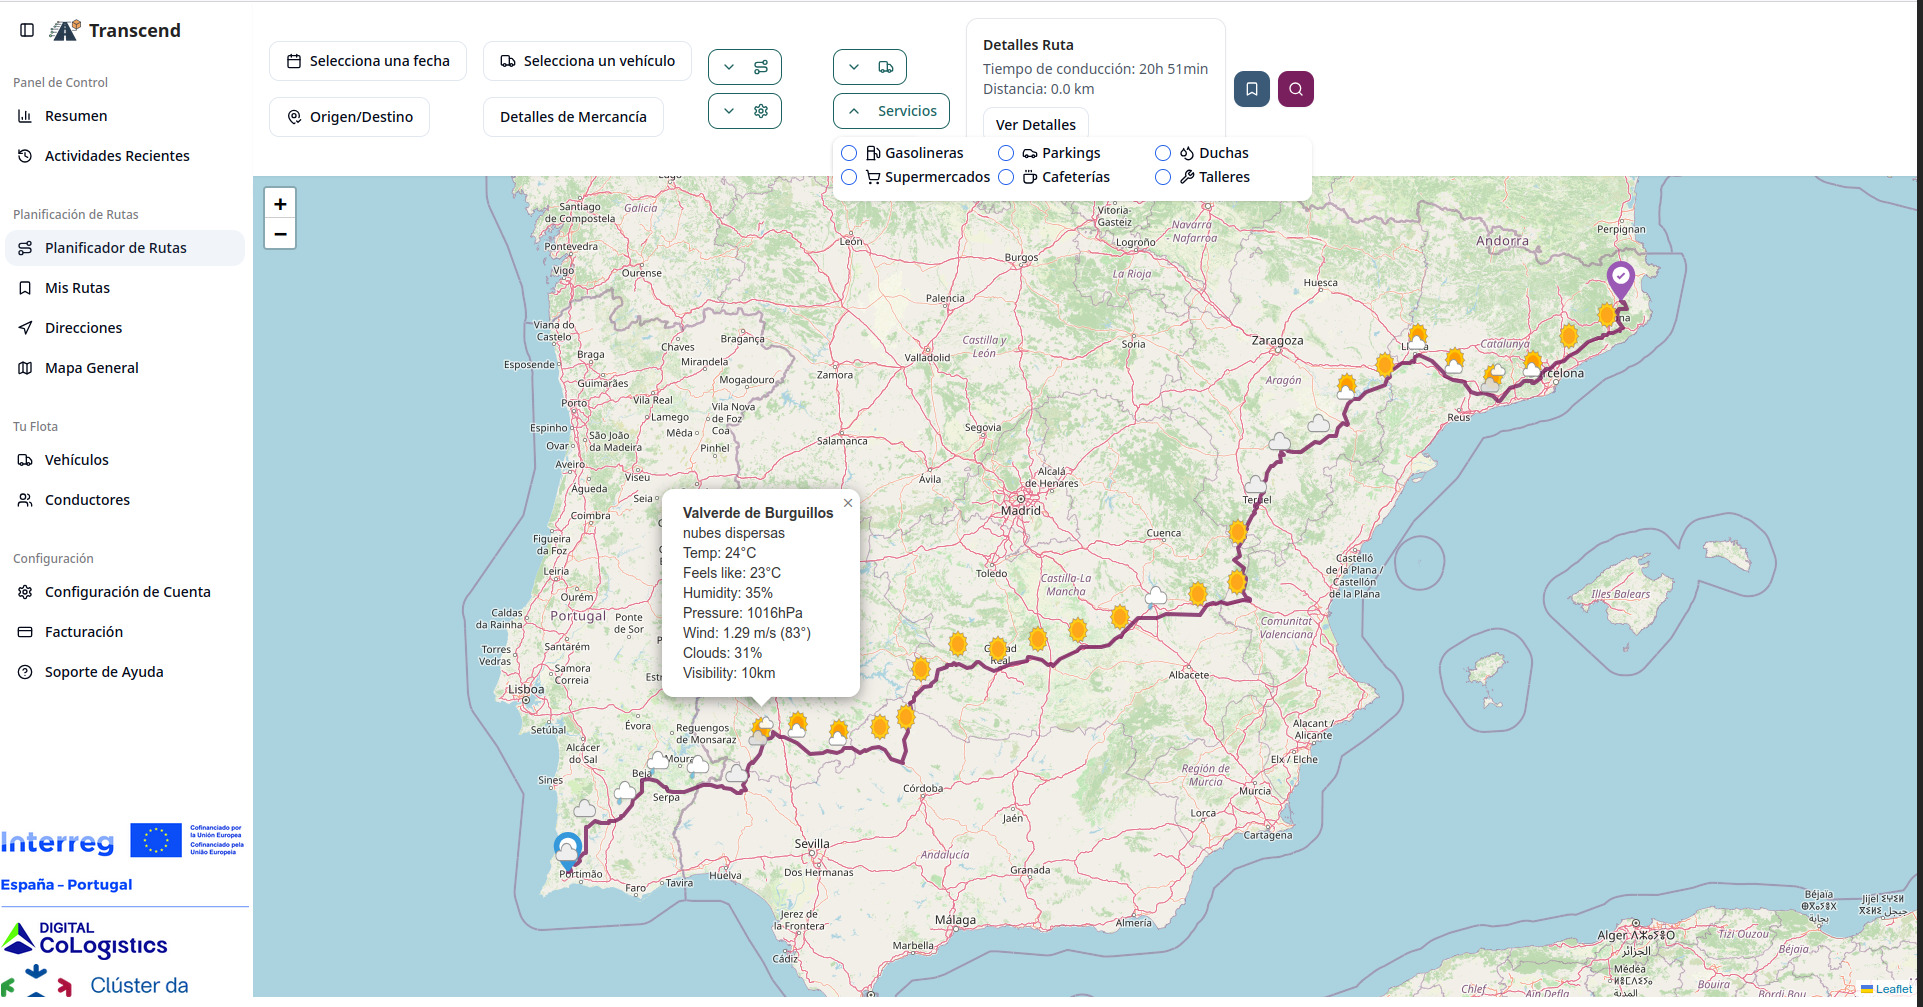Click the Soporte de Ayuda help icon
Image resolution: width=1923 pixels, height=1007 pixels.
pos(25,672)
